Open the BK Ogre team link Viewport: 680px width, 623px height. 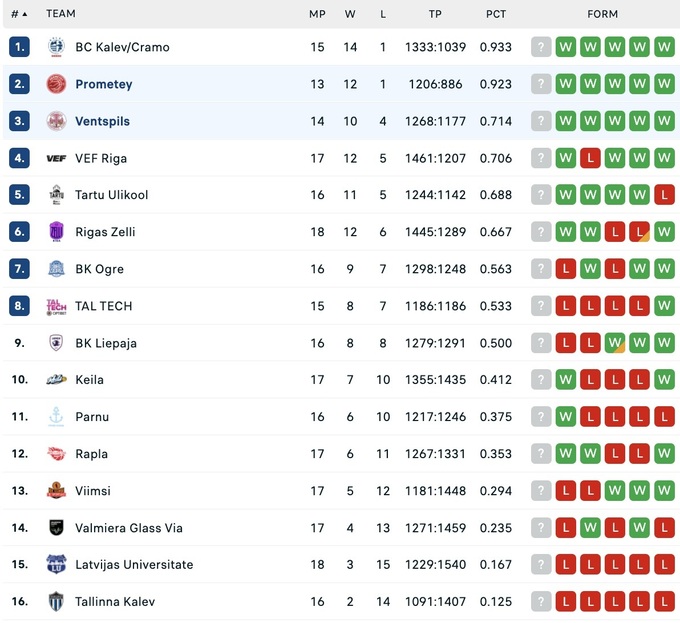101,269
